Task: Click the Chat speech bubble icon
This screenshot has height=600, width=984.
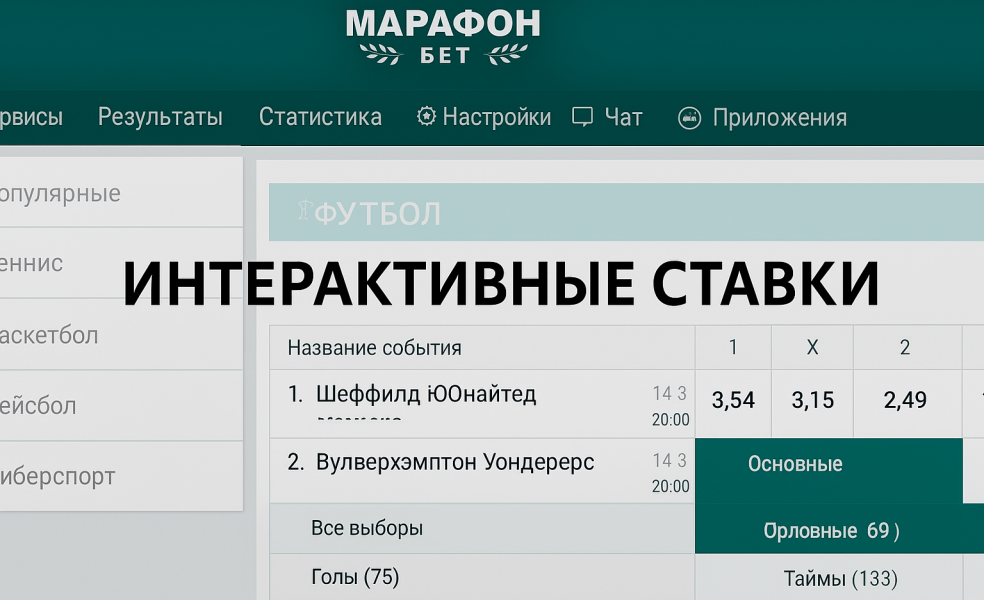Action: [x=582, y=117]
